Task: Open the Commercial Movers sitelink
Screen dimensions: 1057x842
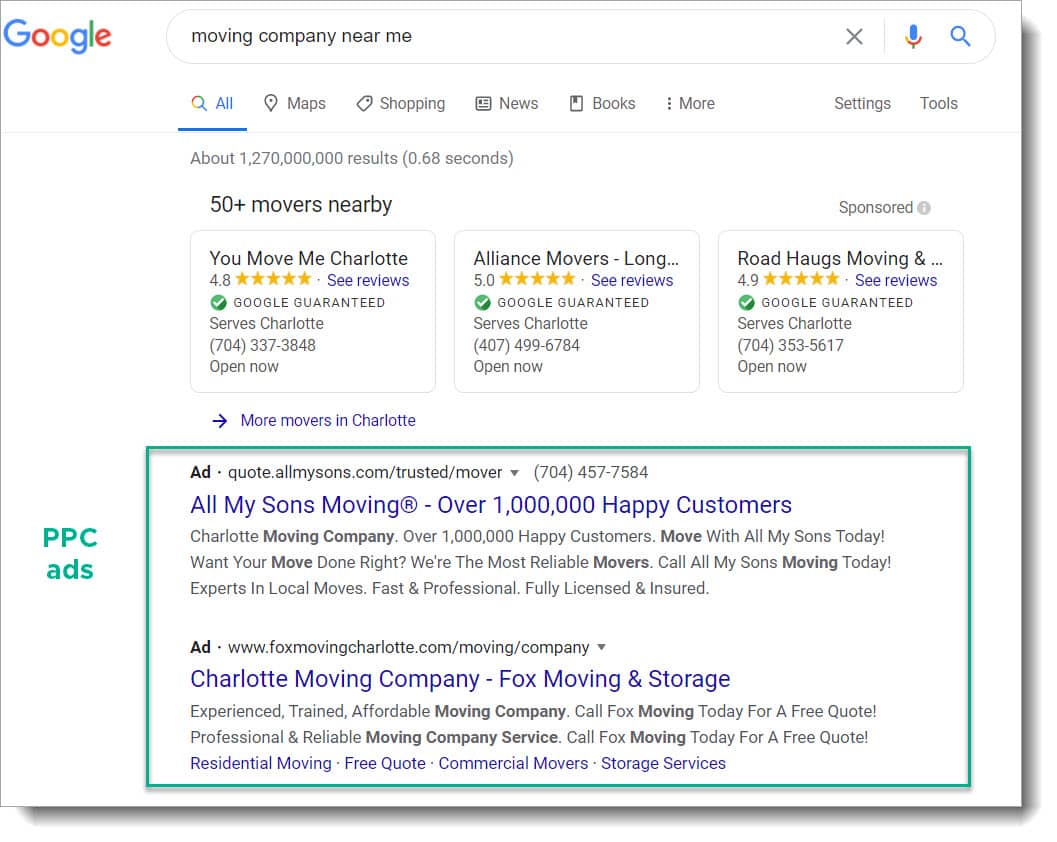Action: point(513,763)
